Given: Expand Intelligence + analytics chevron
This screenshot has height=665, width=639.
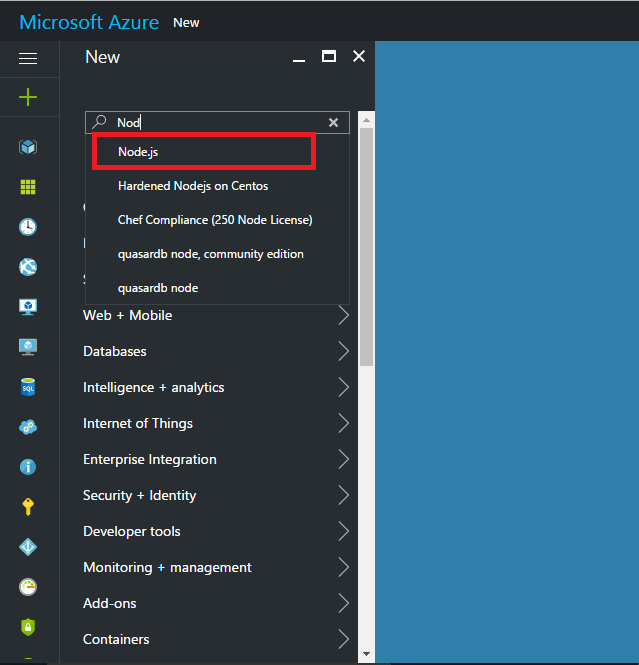Looking at the screenshot, I should pos(344,387).
